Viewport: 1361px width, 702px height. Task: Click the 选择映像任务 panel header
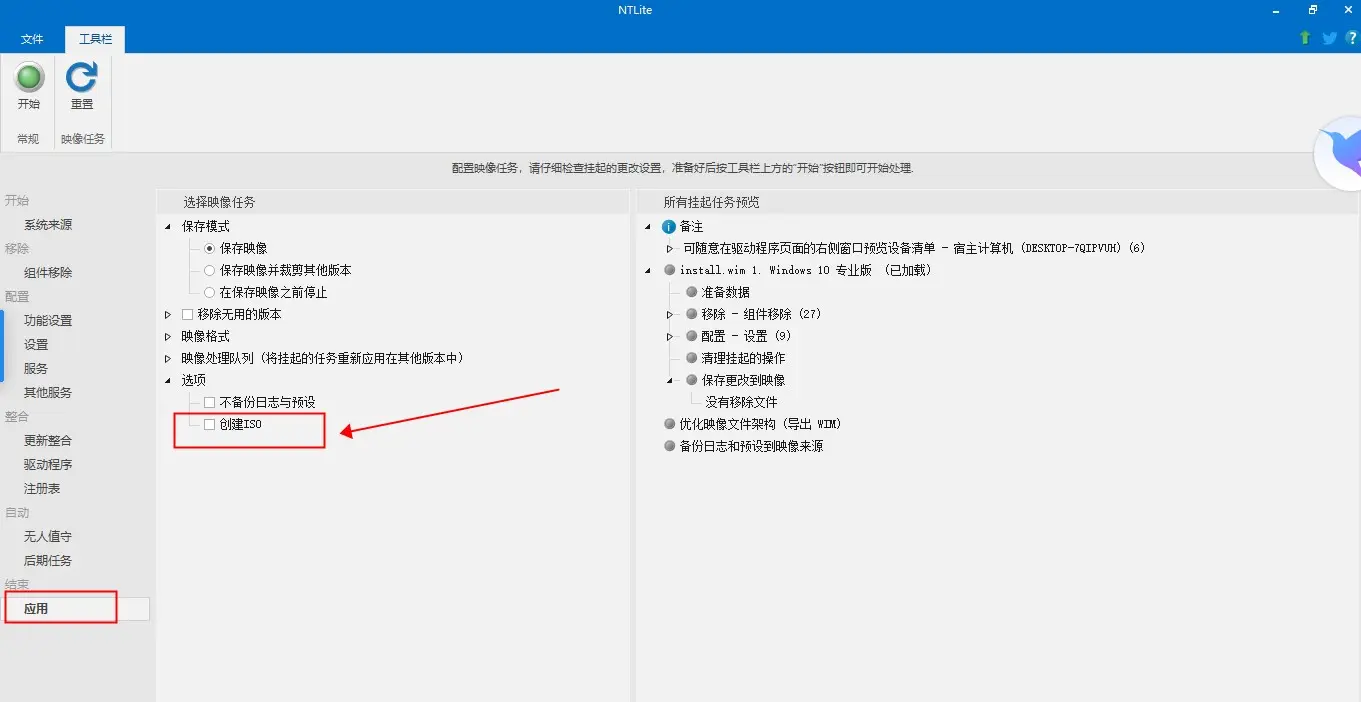219,202
